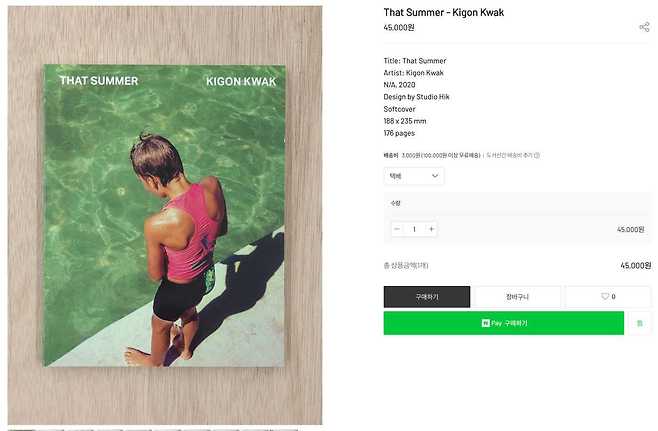Click the Artist: Kigon Kwak description line
Viewport: 658px width, 431px height.
pyautogui.click(x=413, y=73)
